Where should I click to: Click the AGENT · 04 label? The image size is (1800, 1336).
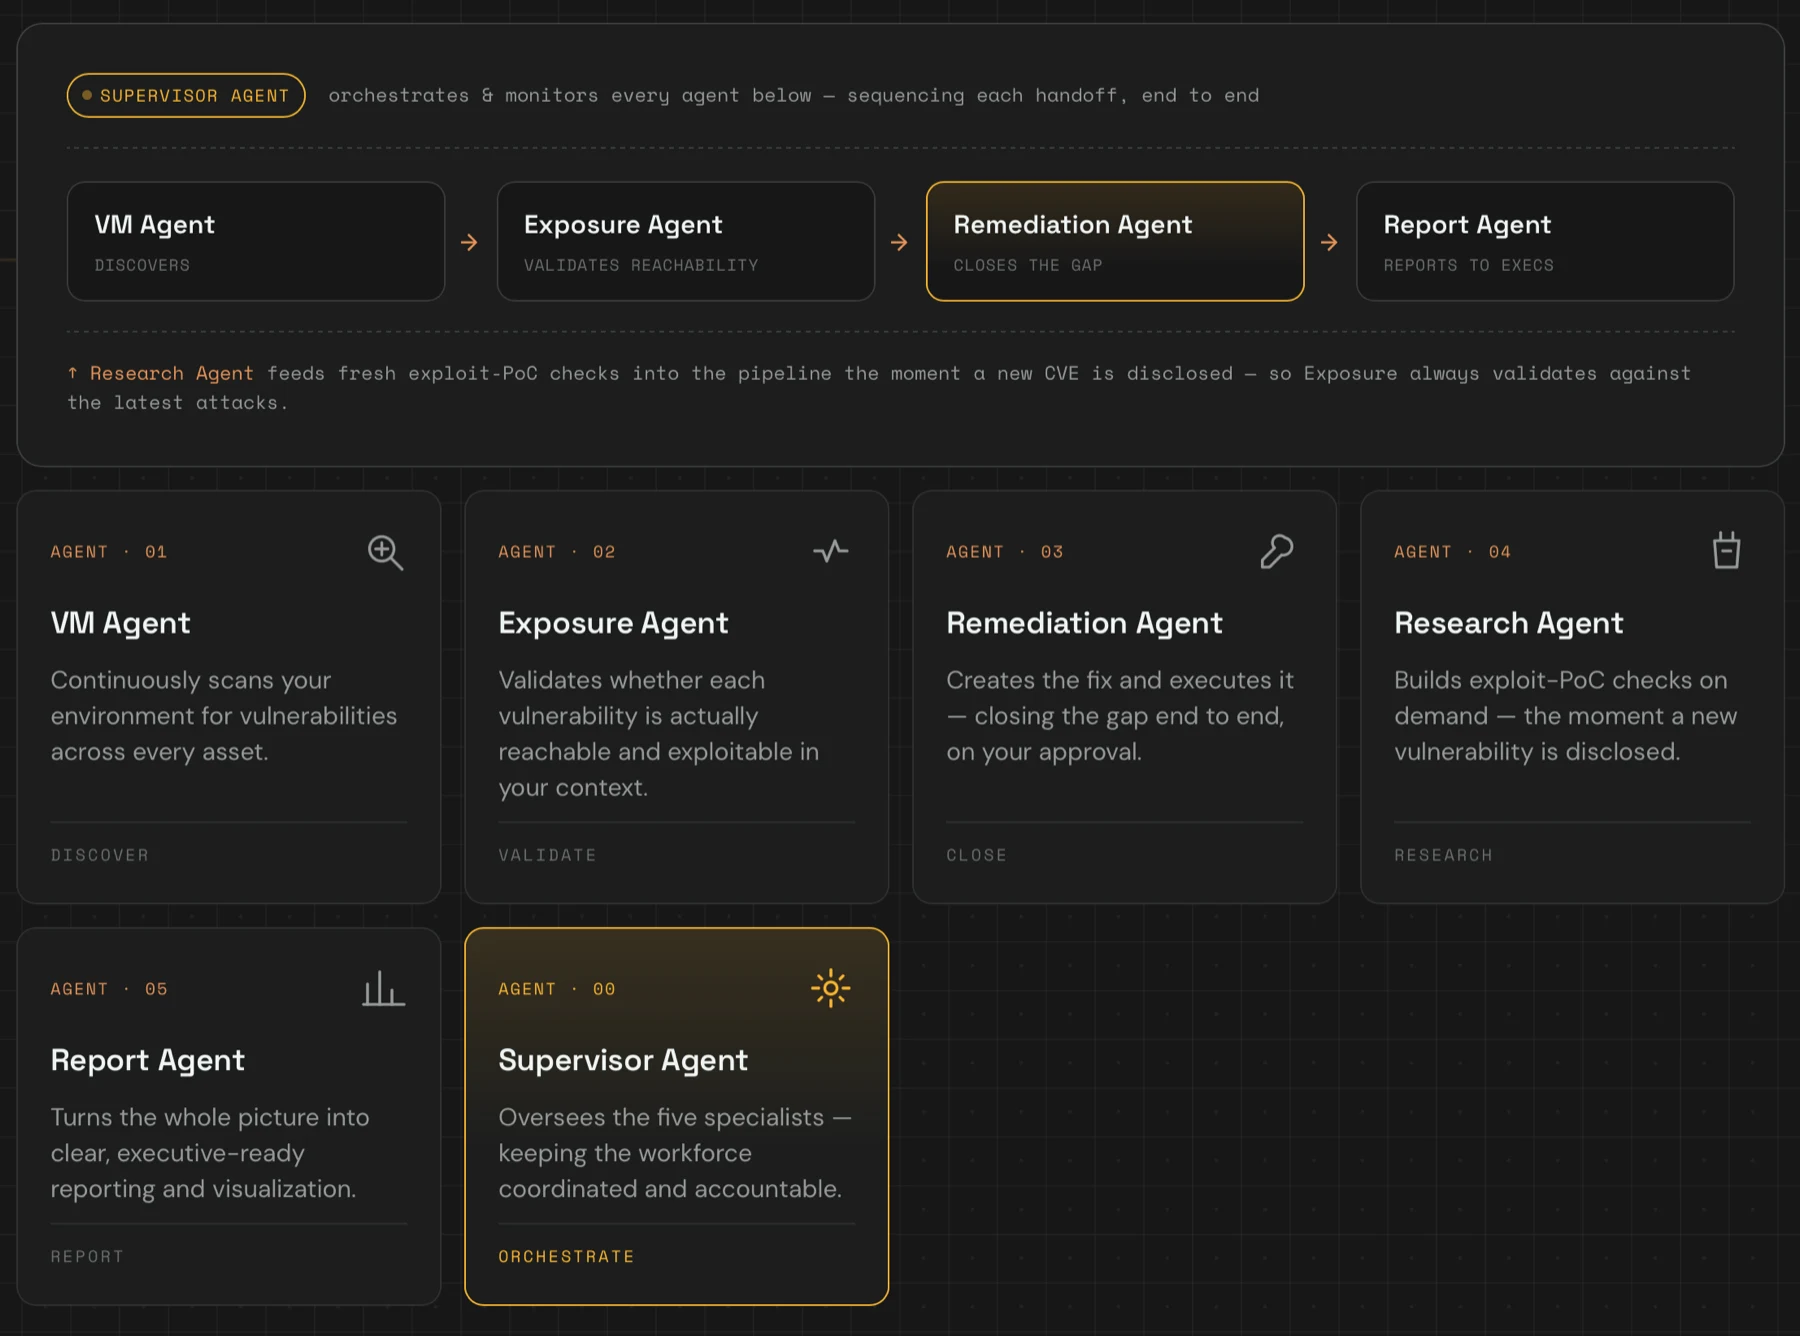click(x=1453, y=552)
